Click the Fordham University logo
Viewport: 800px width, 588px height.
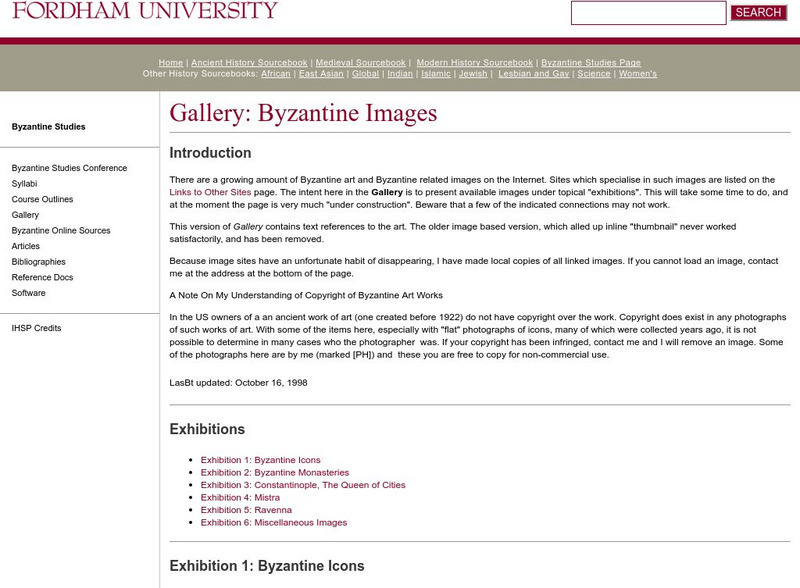click(x=140, y=12)
